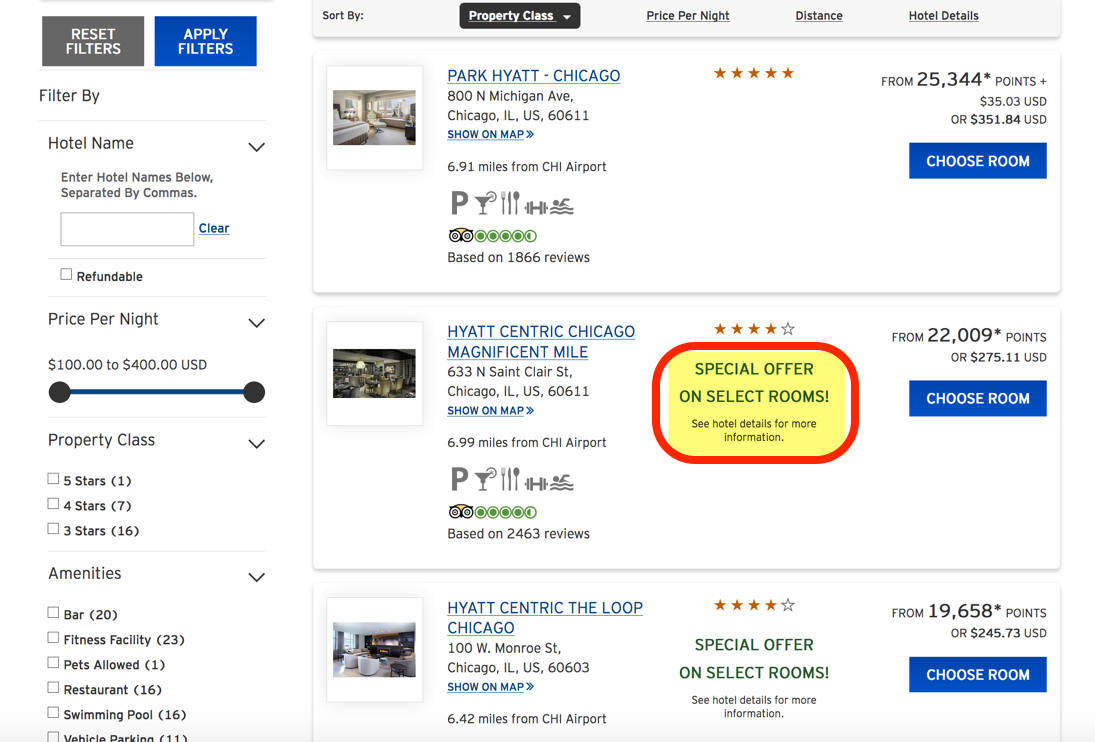Enable the Swimming Pool amenity filter

(53, 713)
